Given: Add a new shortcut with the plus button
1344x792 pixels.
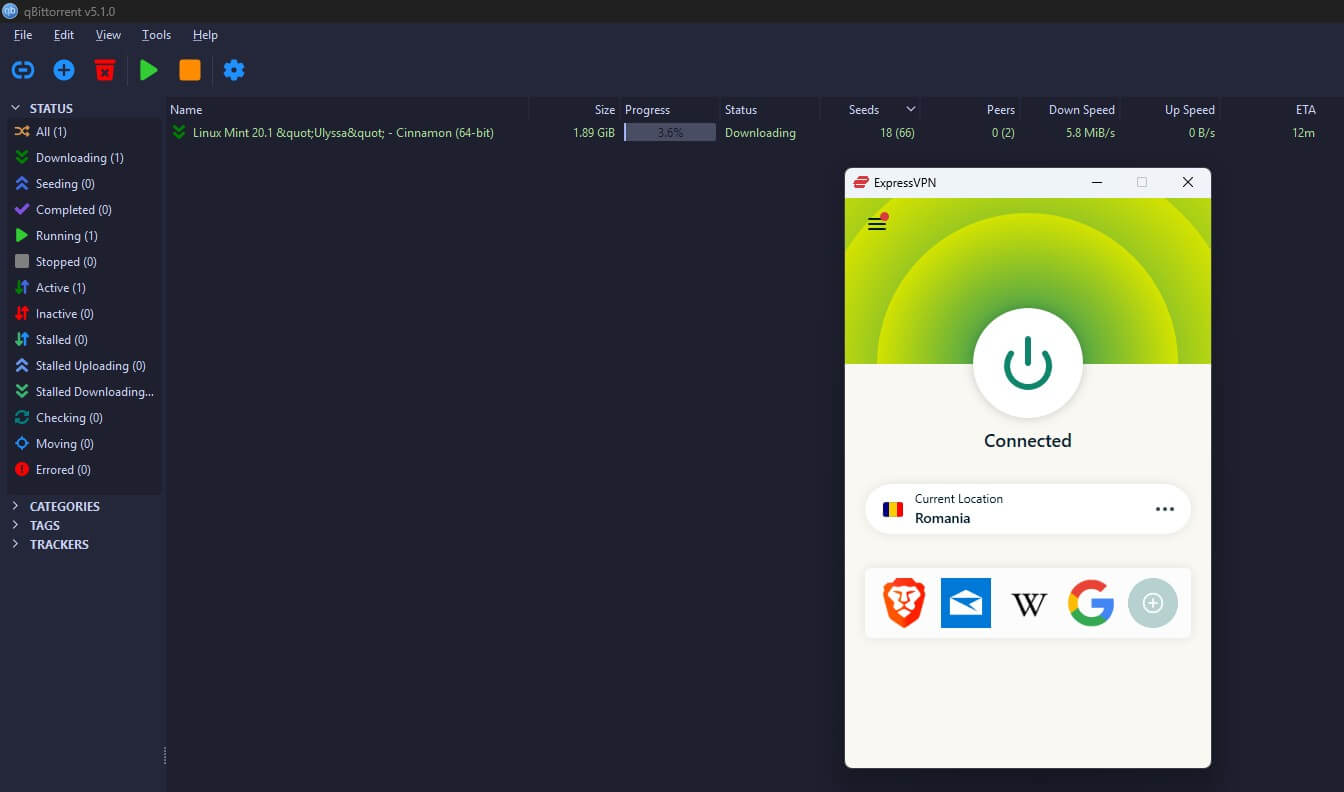Looking at the screenshot, I should tap(1153, 603).
